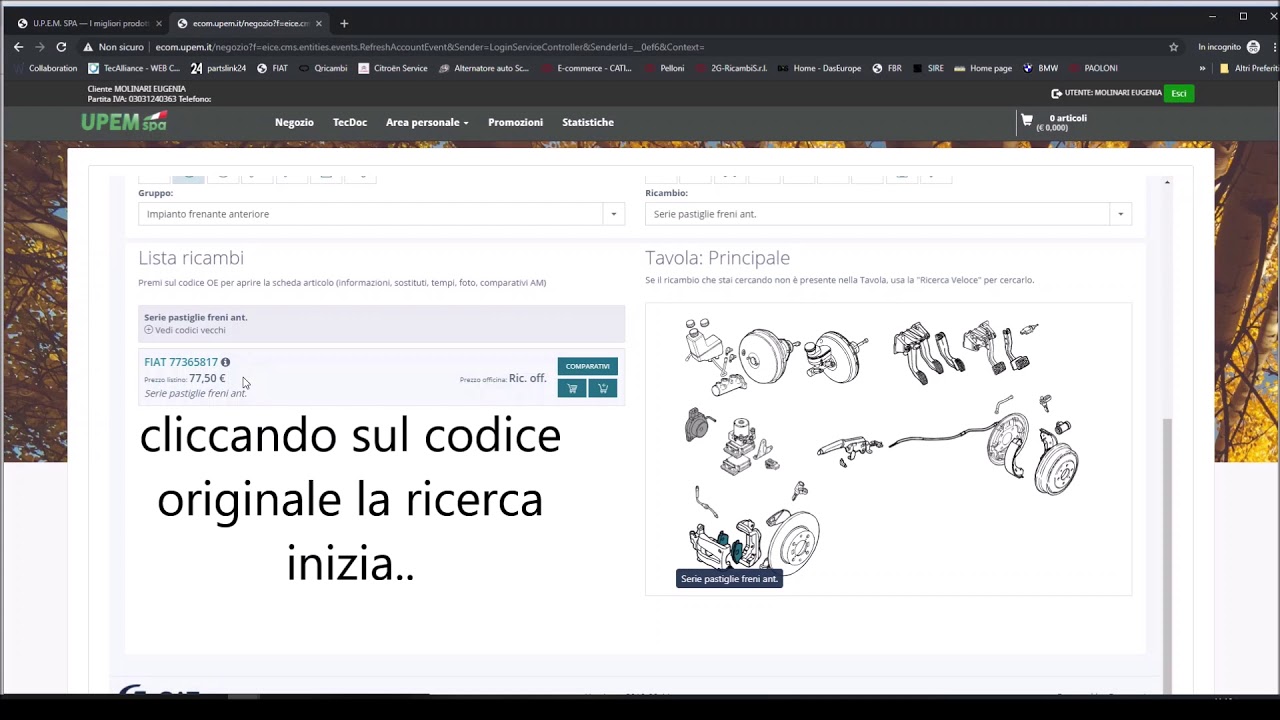Open the TecDoc menu

(x=350, y=122)
